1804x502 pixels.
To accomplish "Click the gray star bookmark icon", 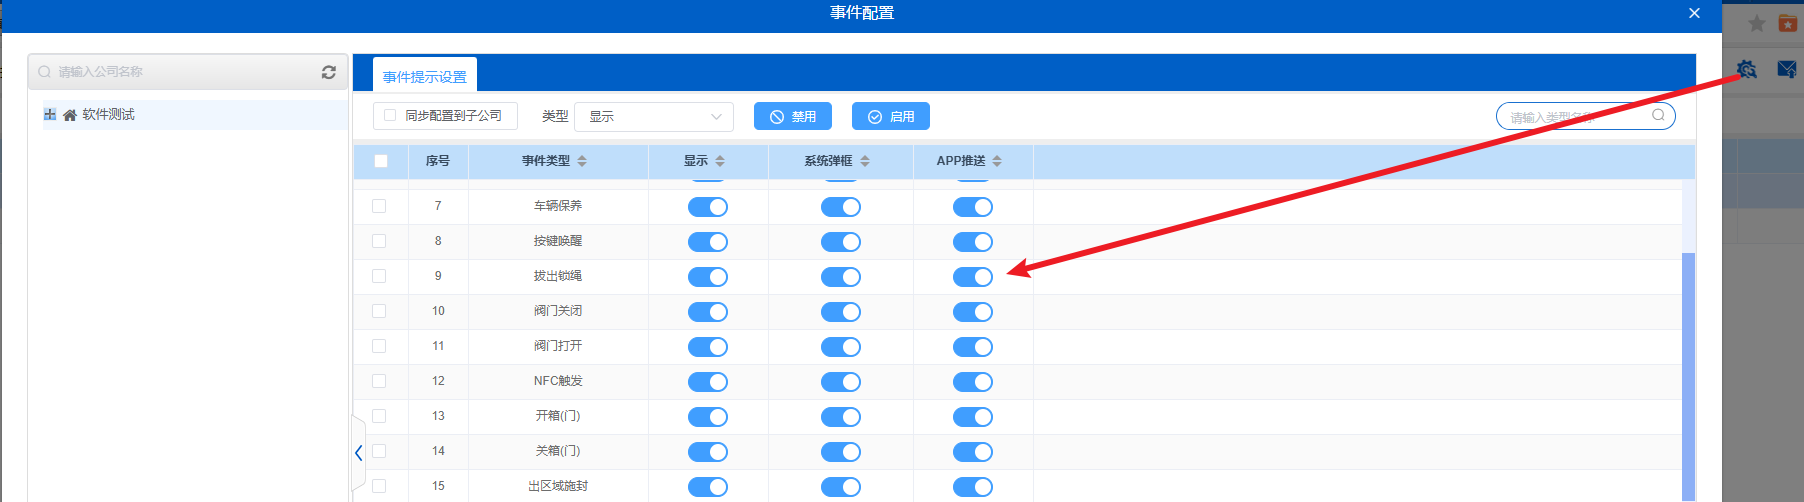I will pos(1756,23).
